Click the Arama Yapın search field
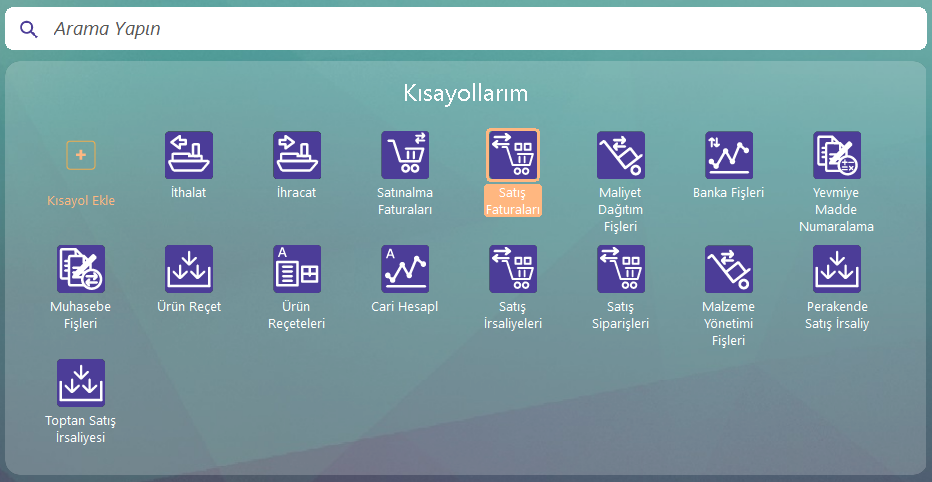The width and height of the screenshot is (932, 482). click(480, 29)
